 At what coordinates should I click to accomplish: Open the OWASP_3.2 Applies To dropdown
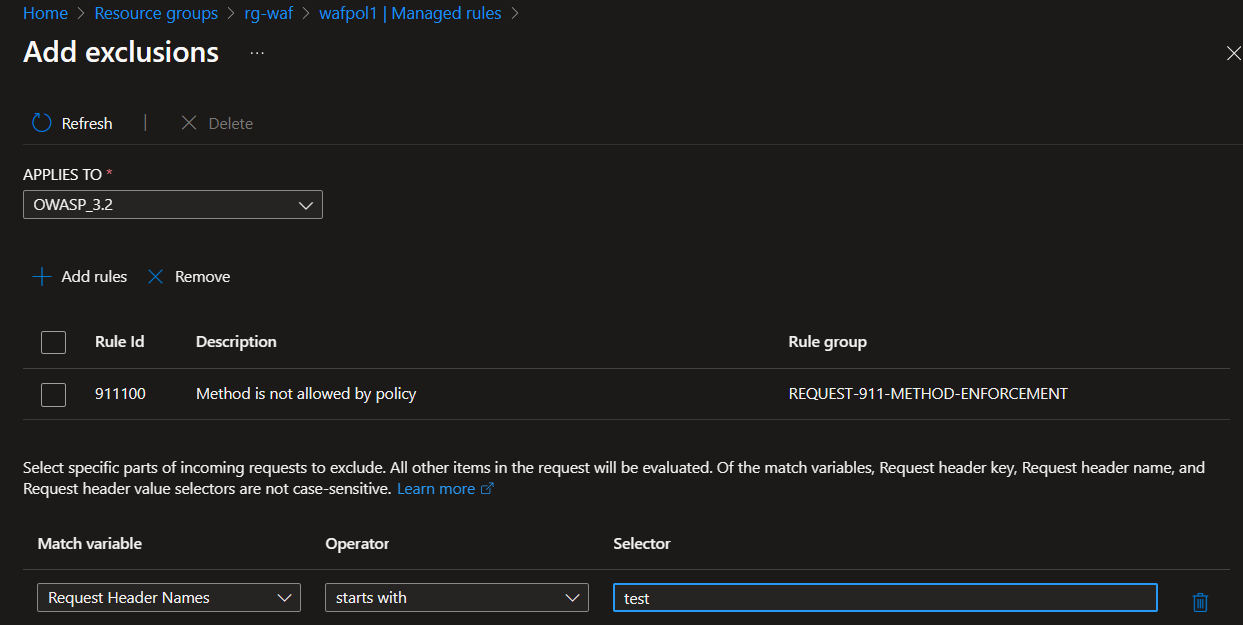(173, 205)
